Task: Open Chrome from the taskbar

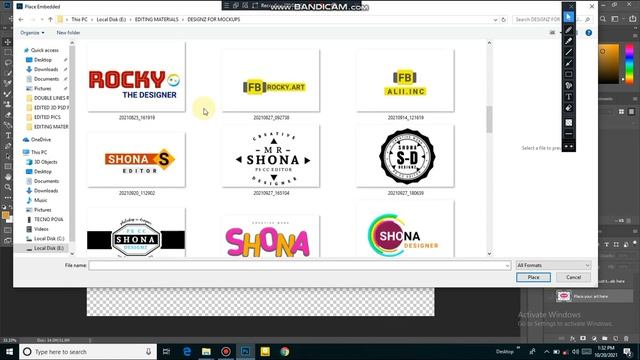Action: pos(284,351)
